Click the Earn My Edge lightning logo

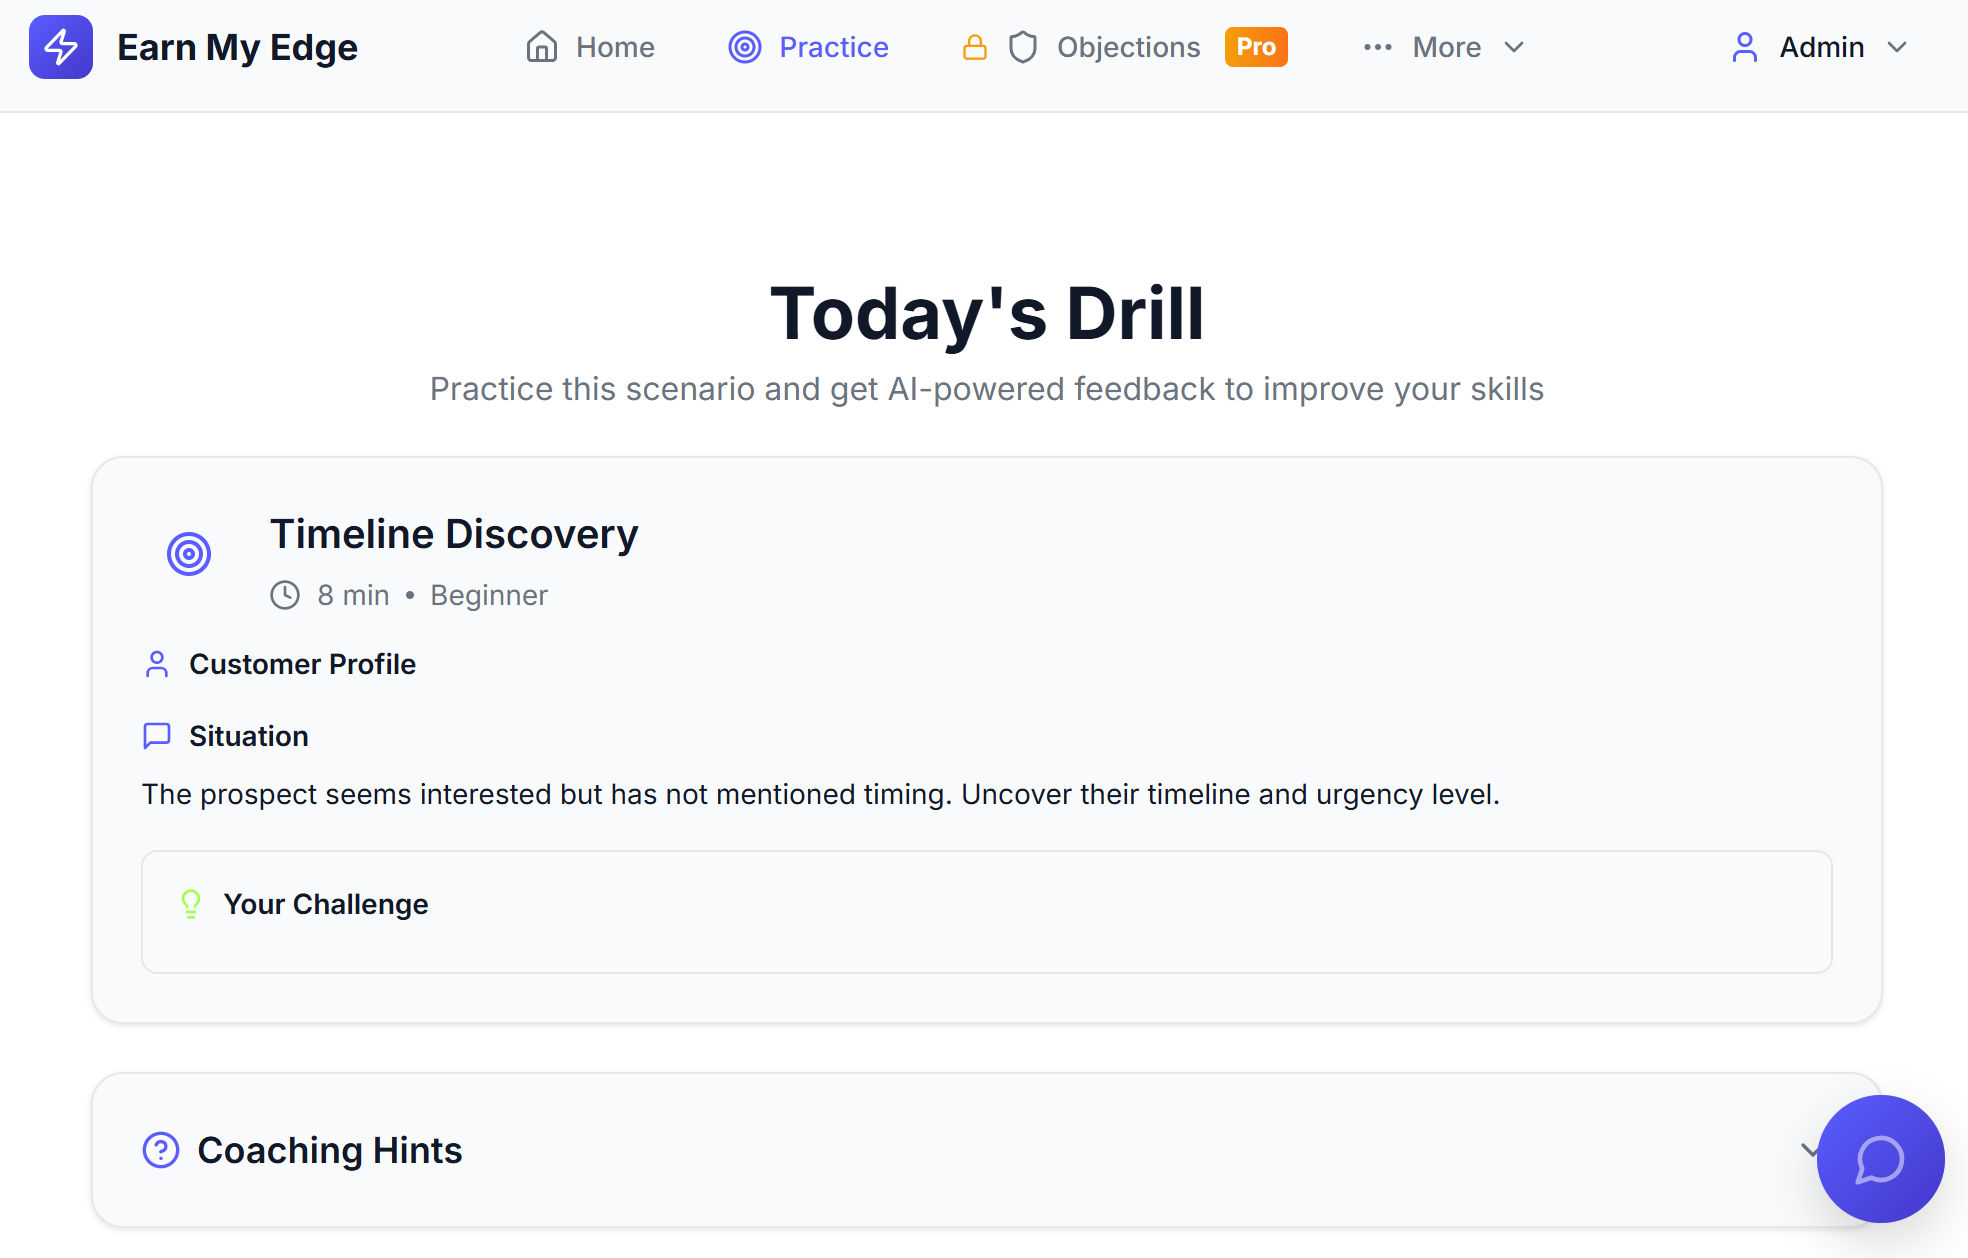point(60,46)
